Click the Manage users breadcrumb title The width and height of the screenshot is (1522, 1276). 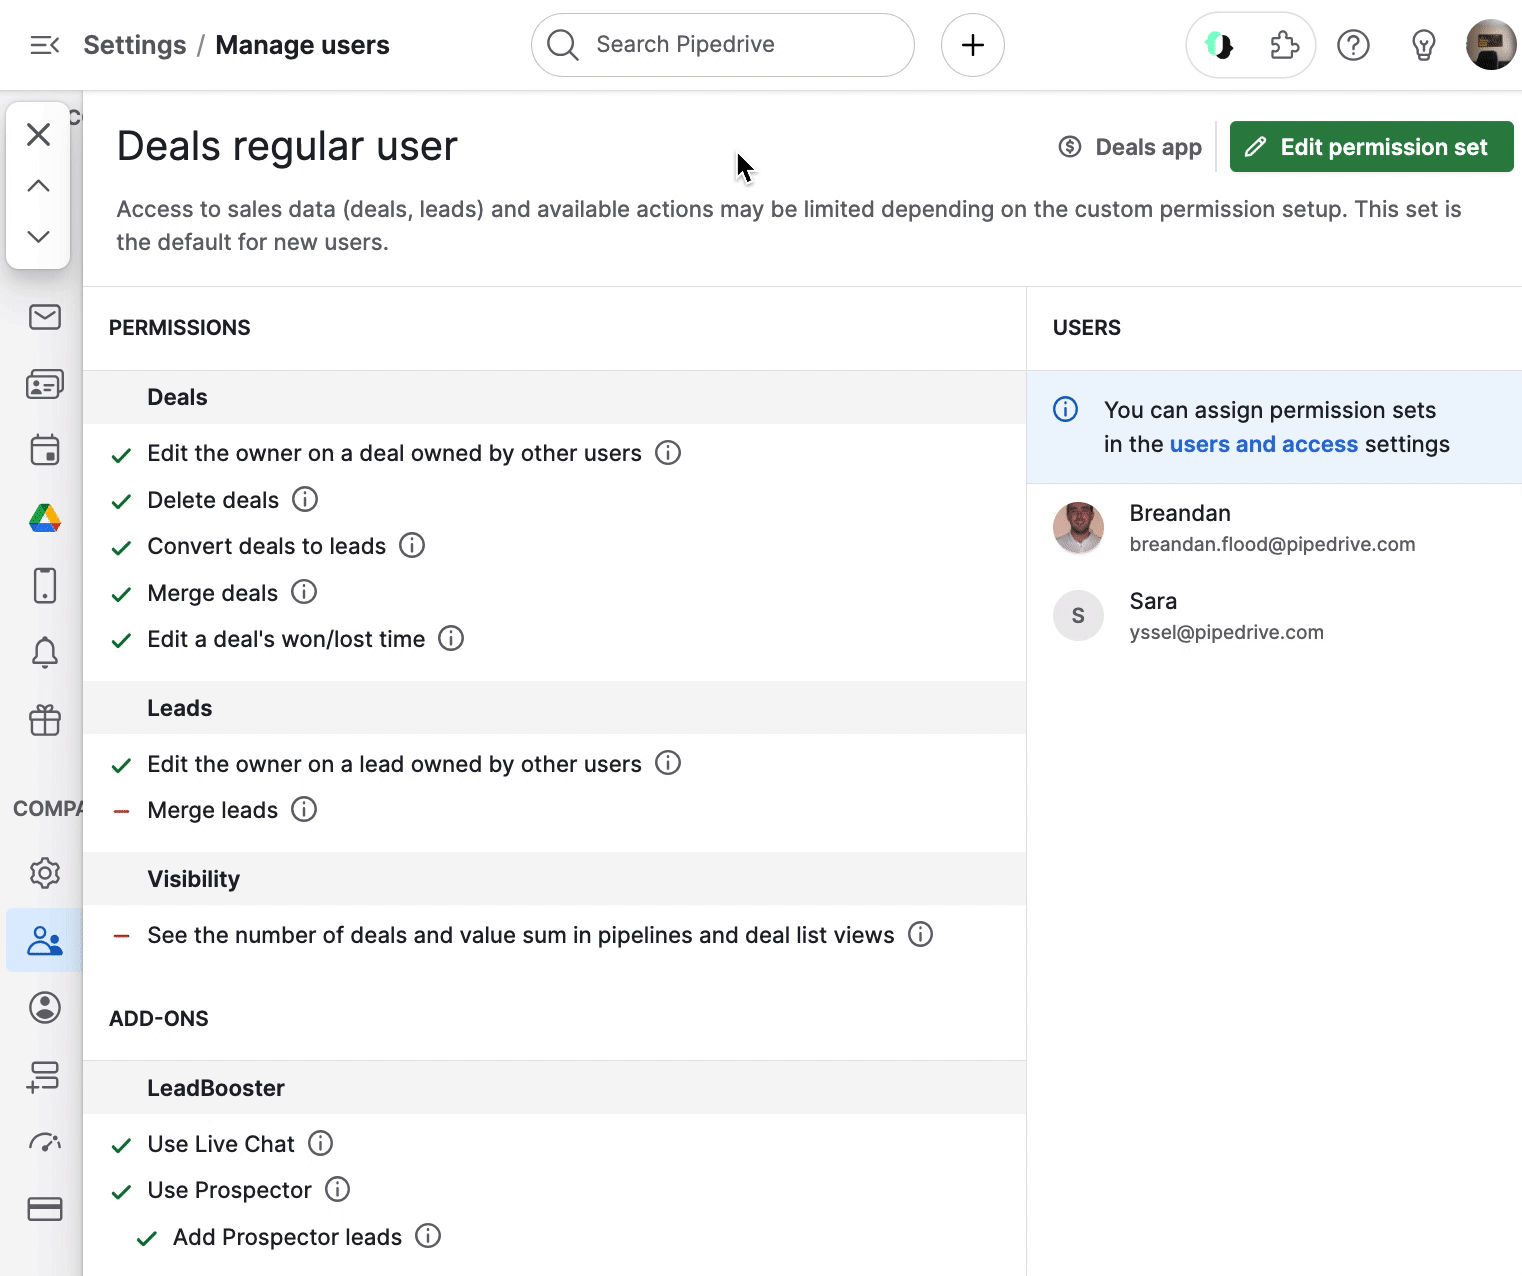coord(302,45)
